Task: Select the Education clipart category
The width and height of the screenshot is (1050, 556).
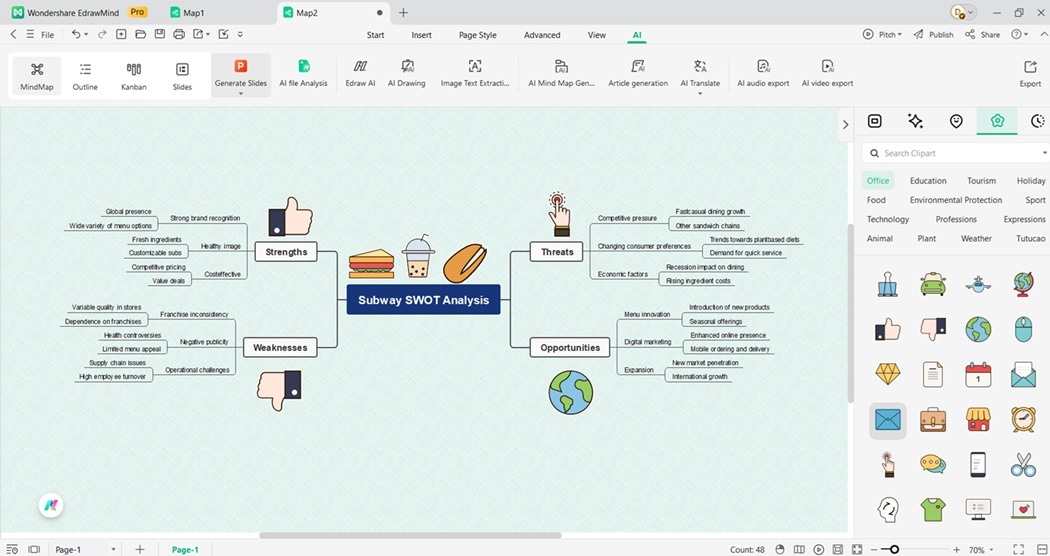Action: point(927,181)
